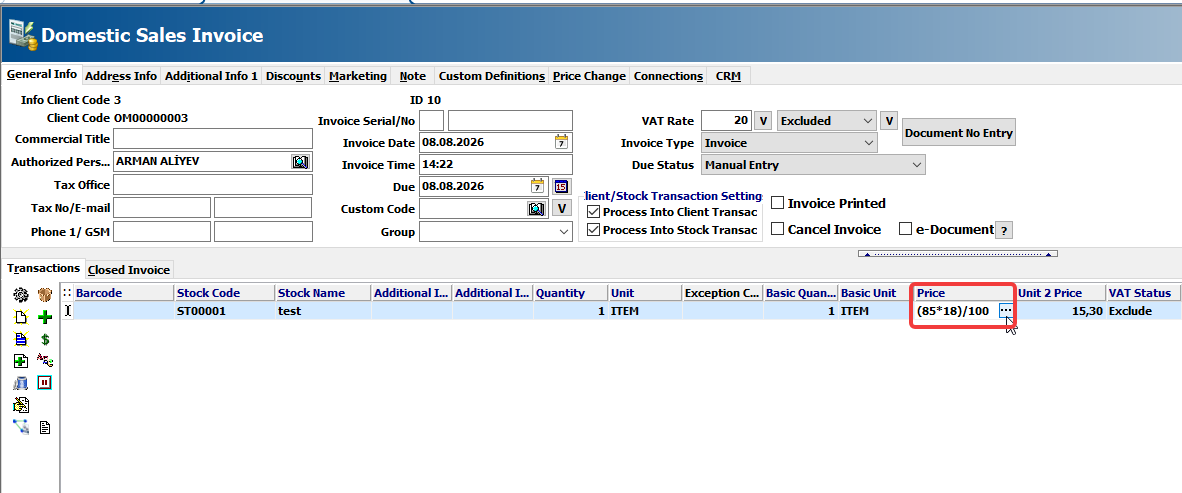Open the CRM tab
Viewport: 1182px width, 493px height.
728,76
